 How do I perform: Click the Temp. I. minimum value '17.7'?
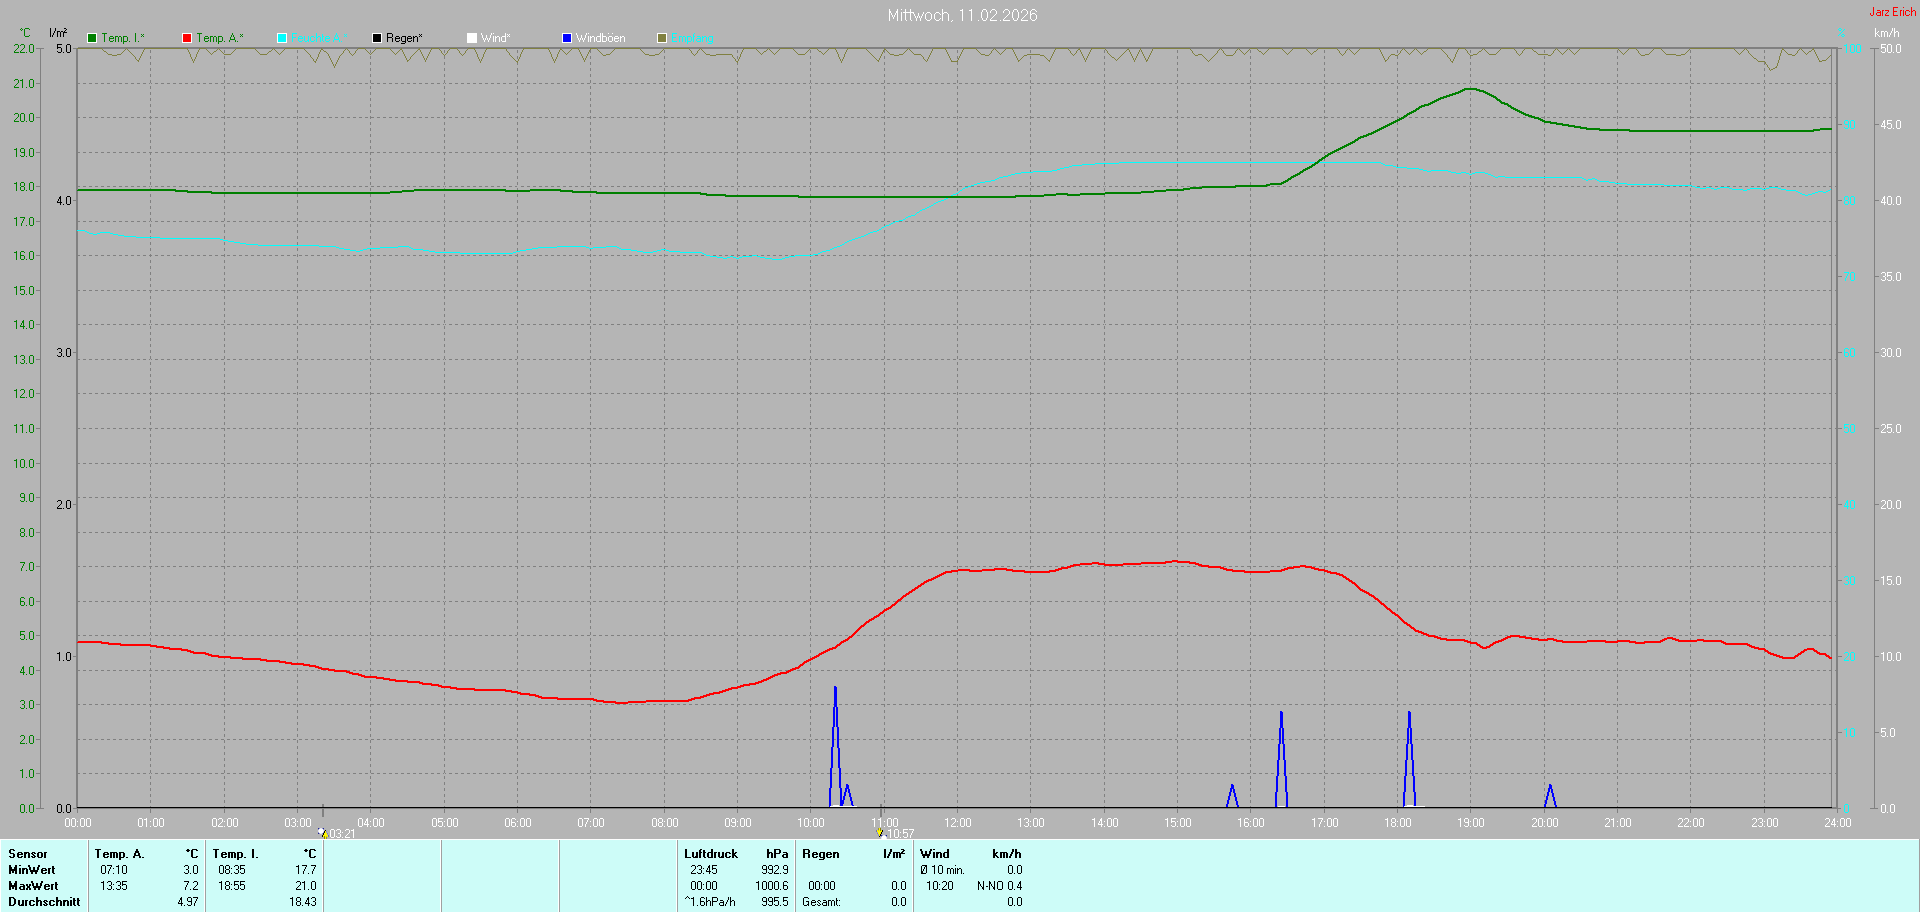(306, 870)
